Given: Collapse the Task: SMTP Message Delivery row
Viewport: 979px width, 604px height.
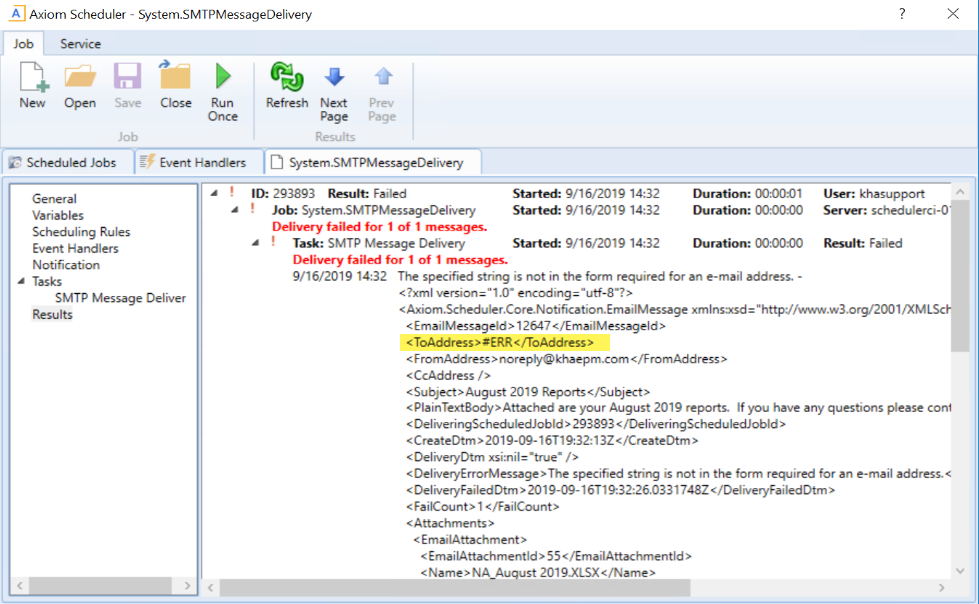Looking at the screenshot, I should click(255, 242).
